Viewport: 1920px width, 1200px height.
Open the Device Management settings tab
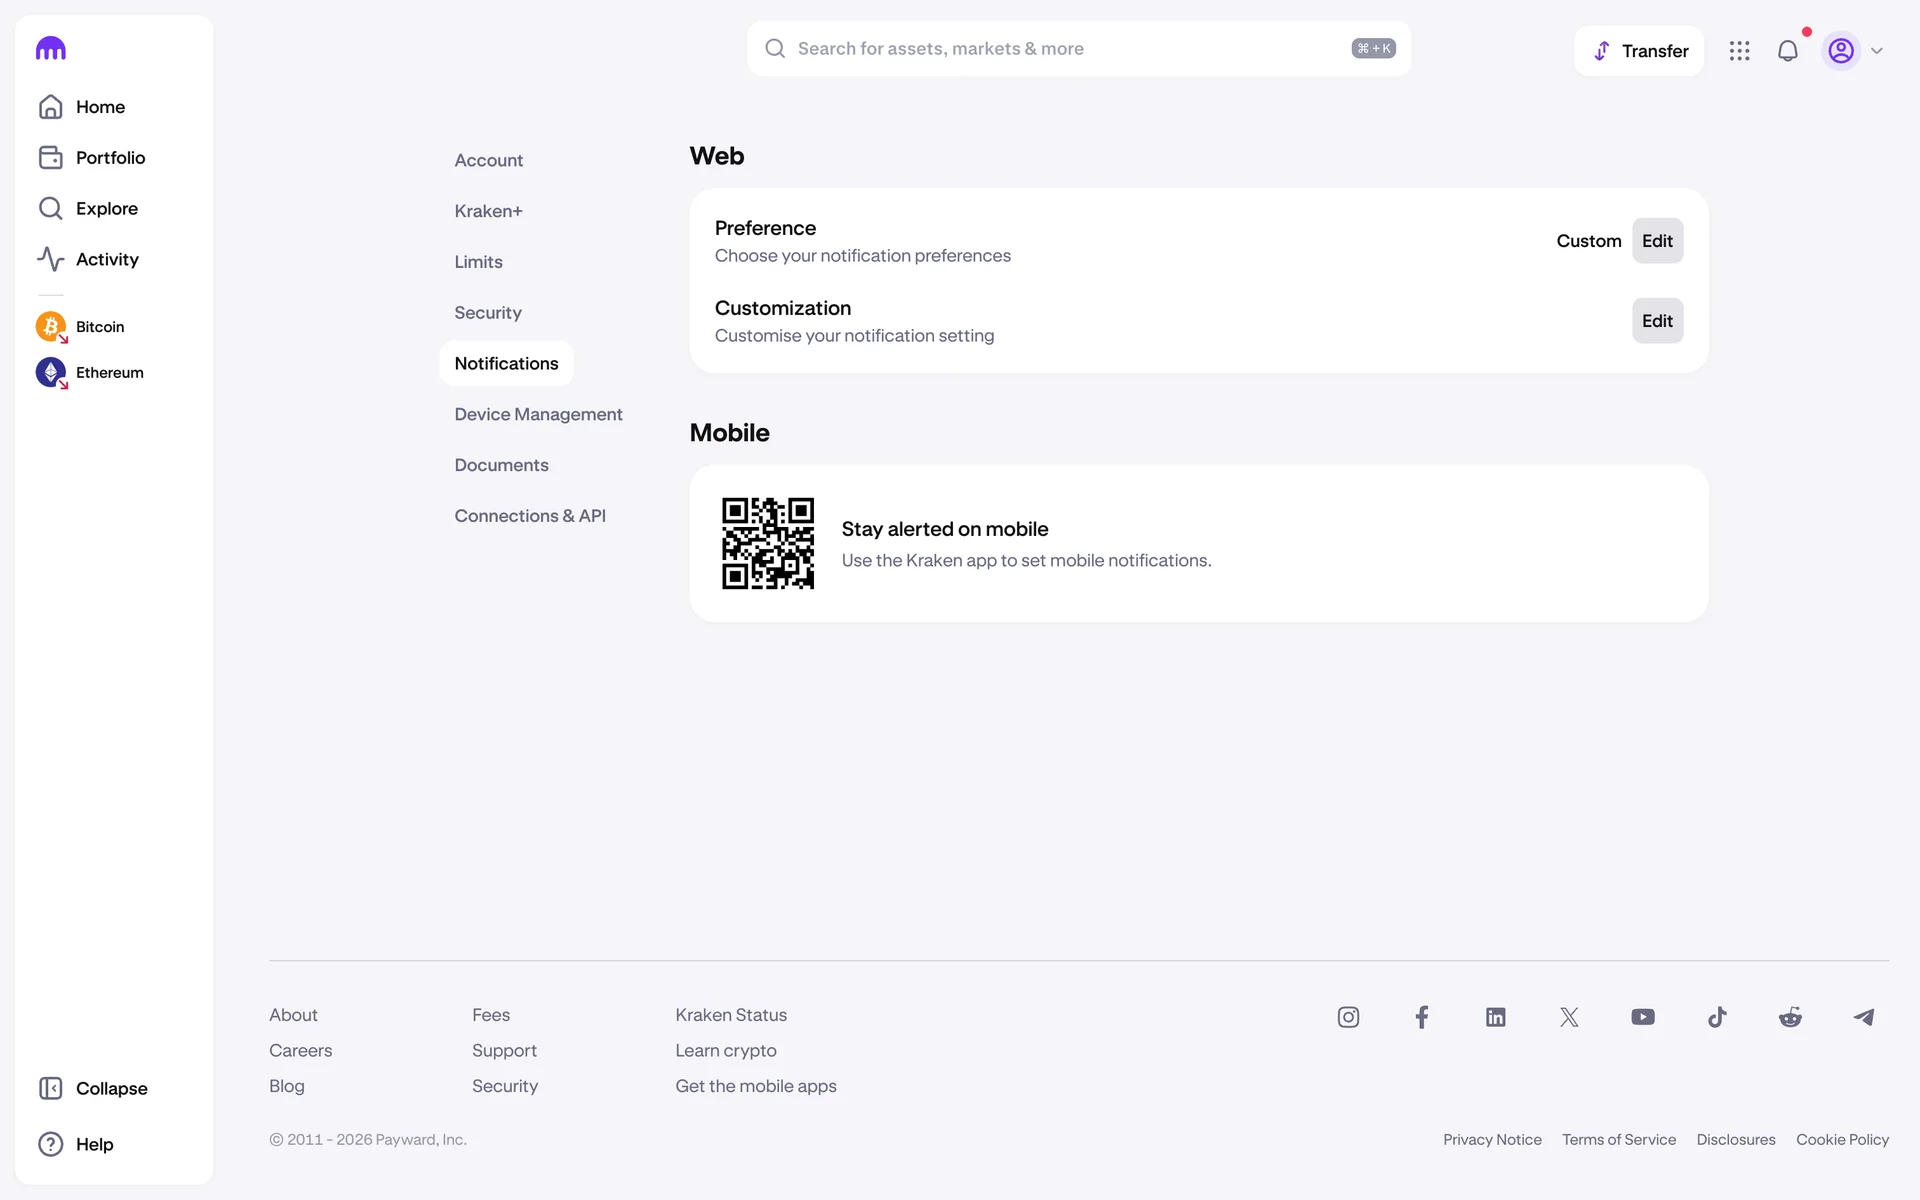point(538,414)
